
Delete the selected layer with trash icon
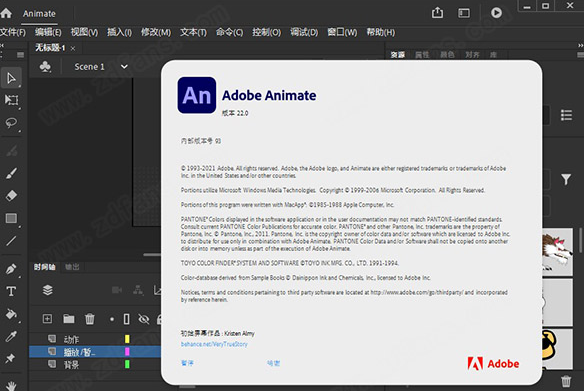point(90,319)
